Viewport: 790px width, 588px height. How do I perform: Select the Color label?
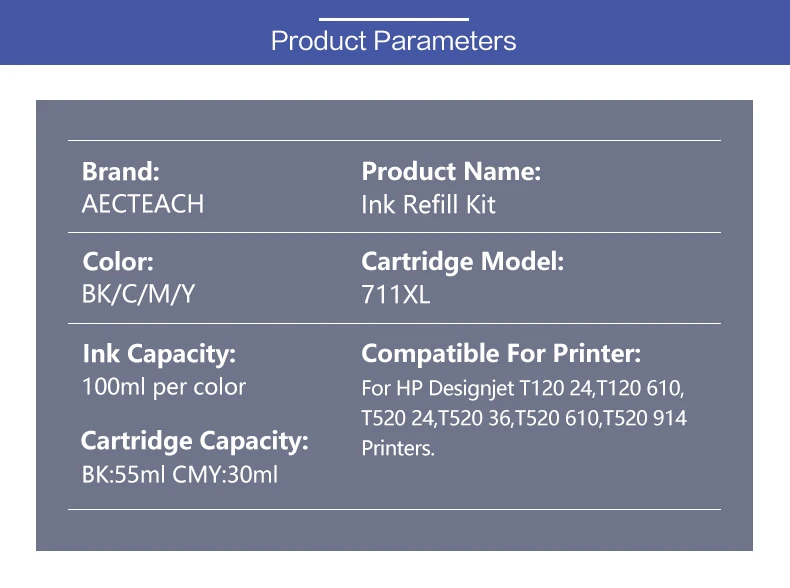click(118, 262)
